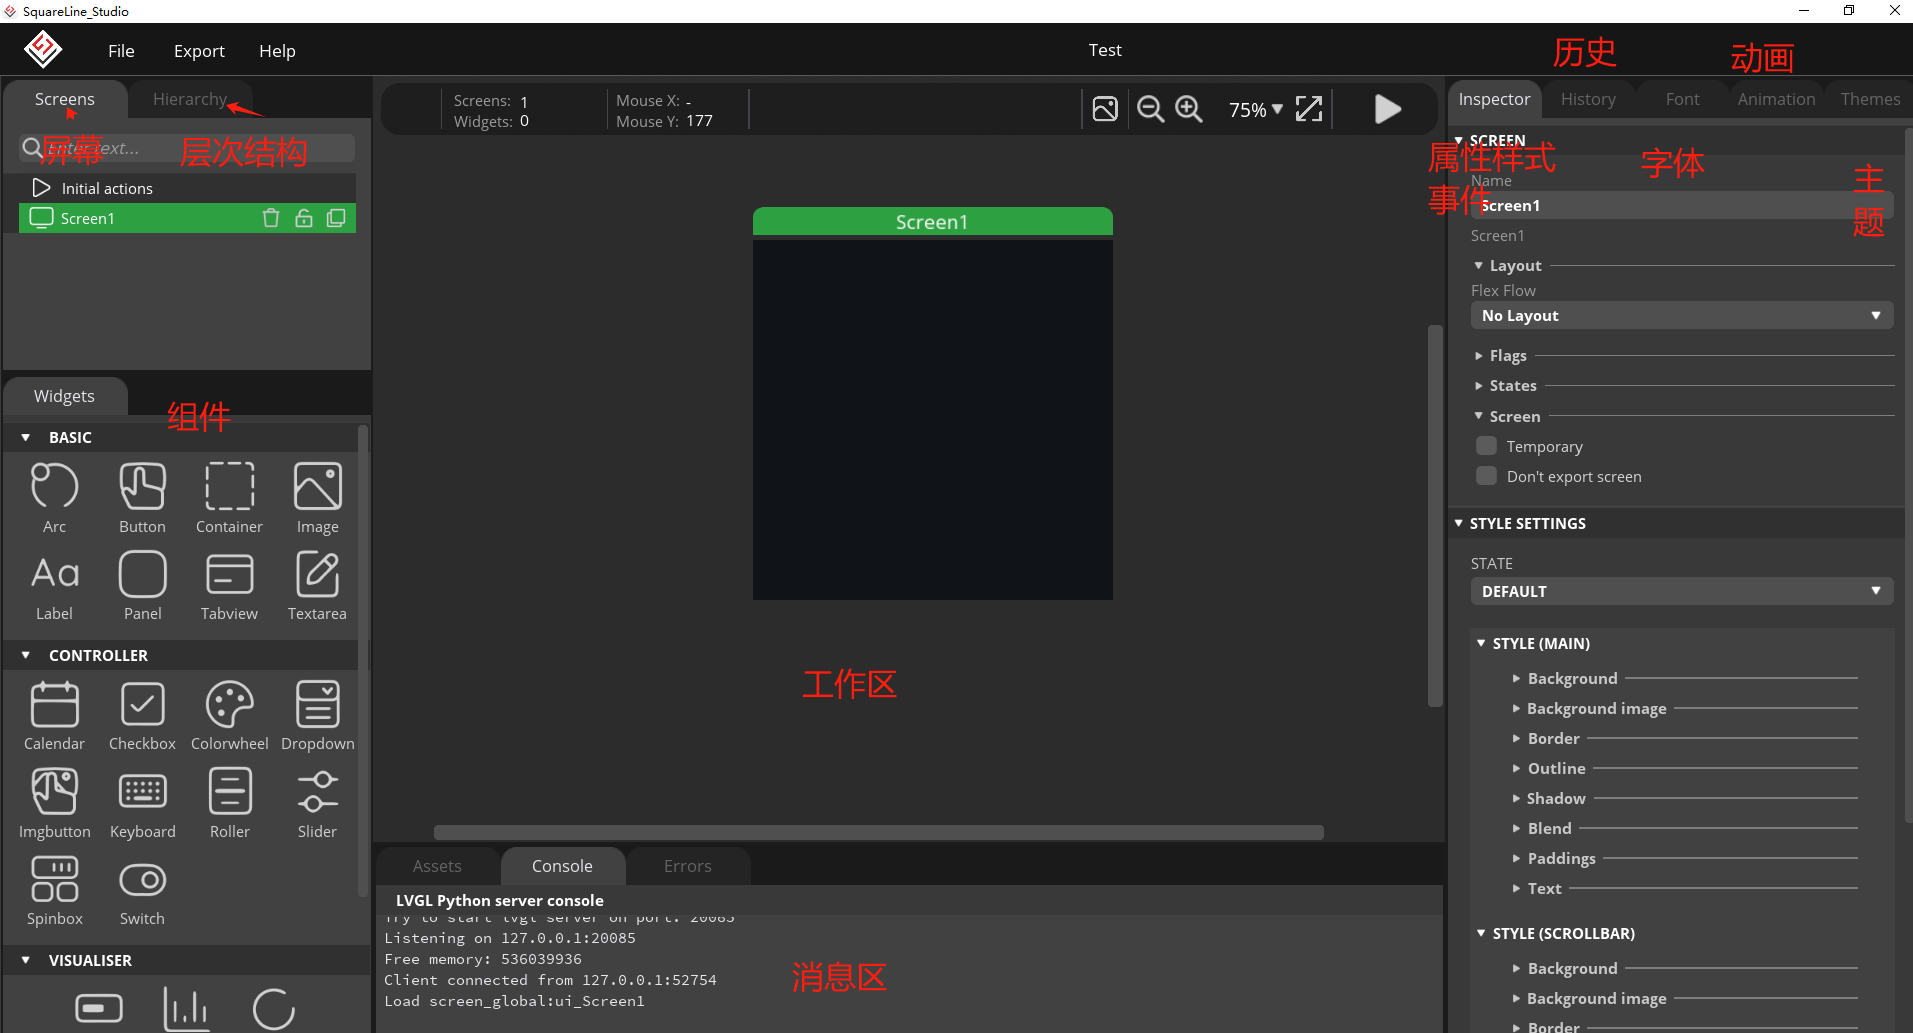Screen dimensions: 1913x1033
Task: Click the SquareLine Studio logo
Action: coord(43,49)
